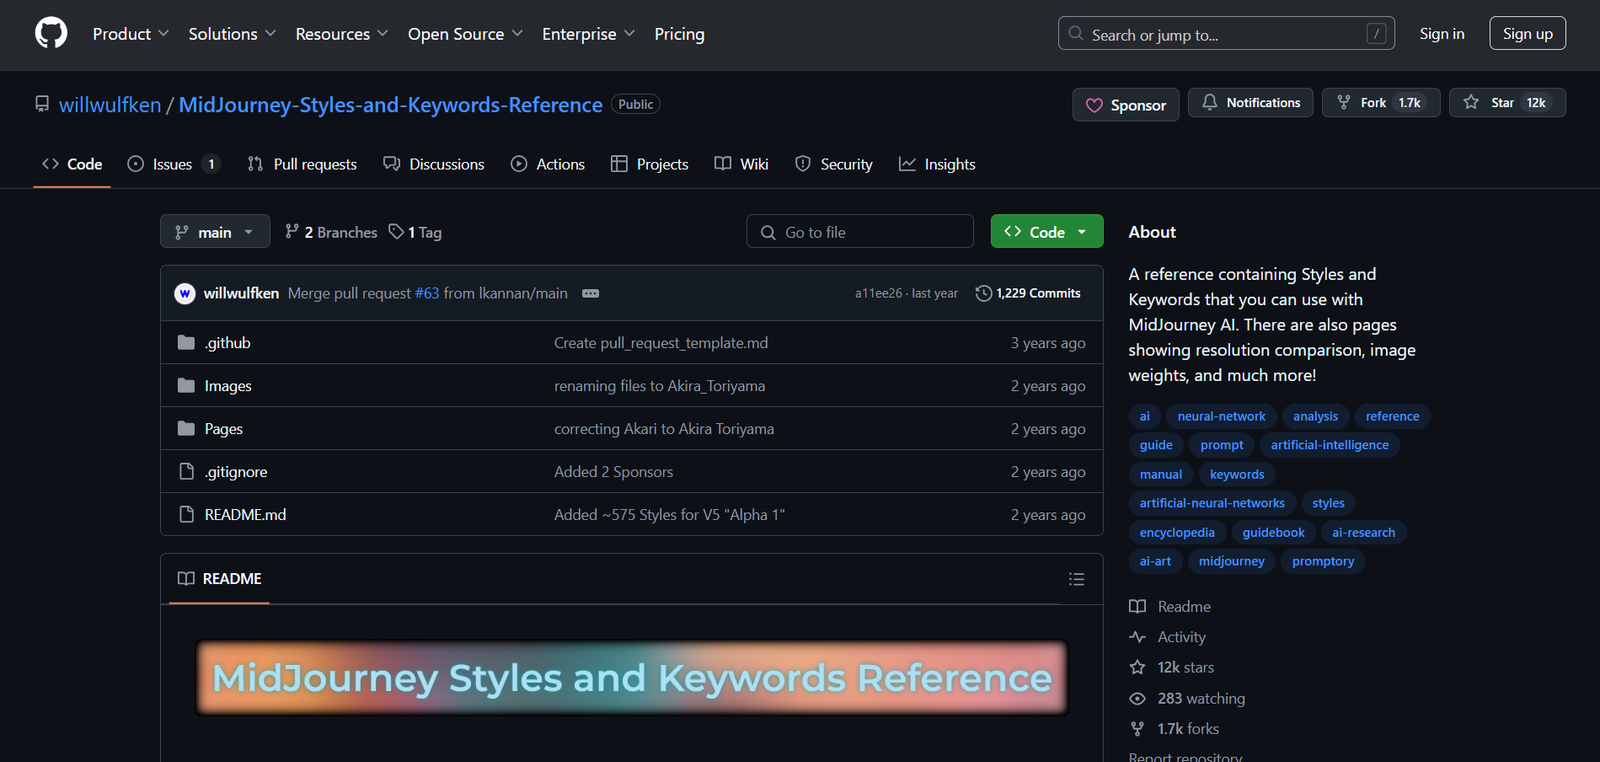Switch to the Code tab
This screenshot has width=1600, height=762.
tap(72, 164)
